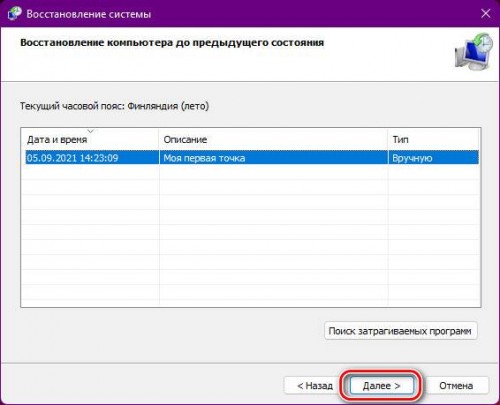Continue with the Далее button
The height and width of the screenshot is (405, 500).
(x=381, y=386)
